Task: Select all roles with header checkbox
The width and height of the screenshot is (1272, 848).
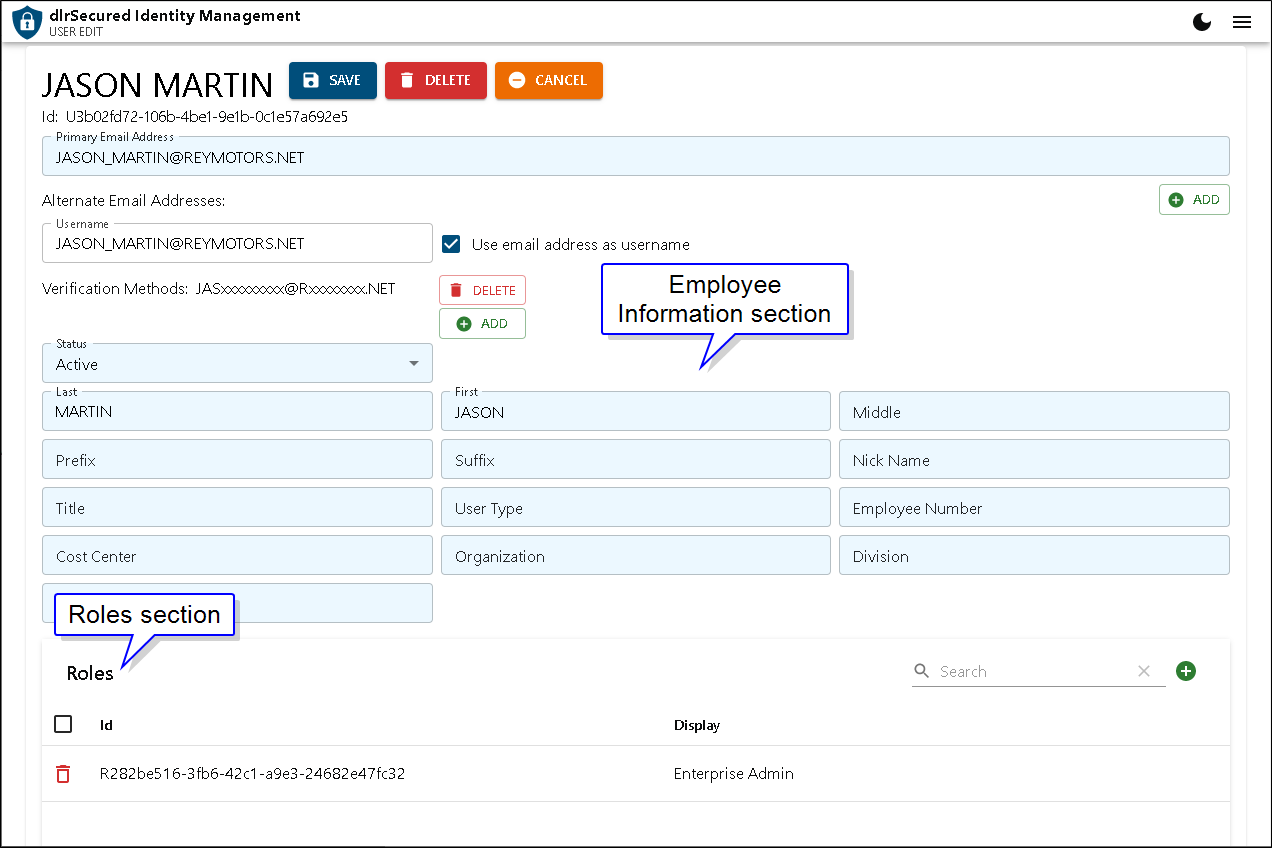Action: pos(63,724)
